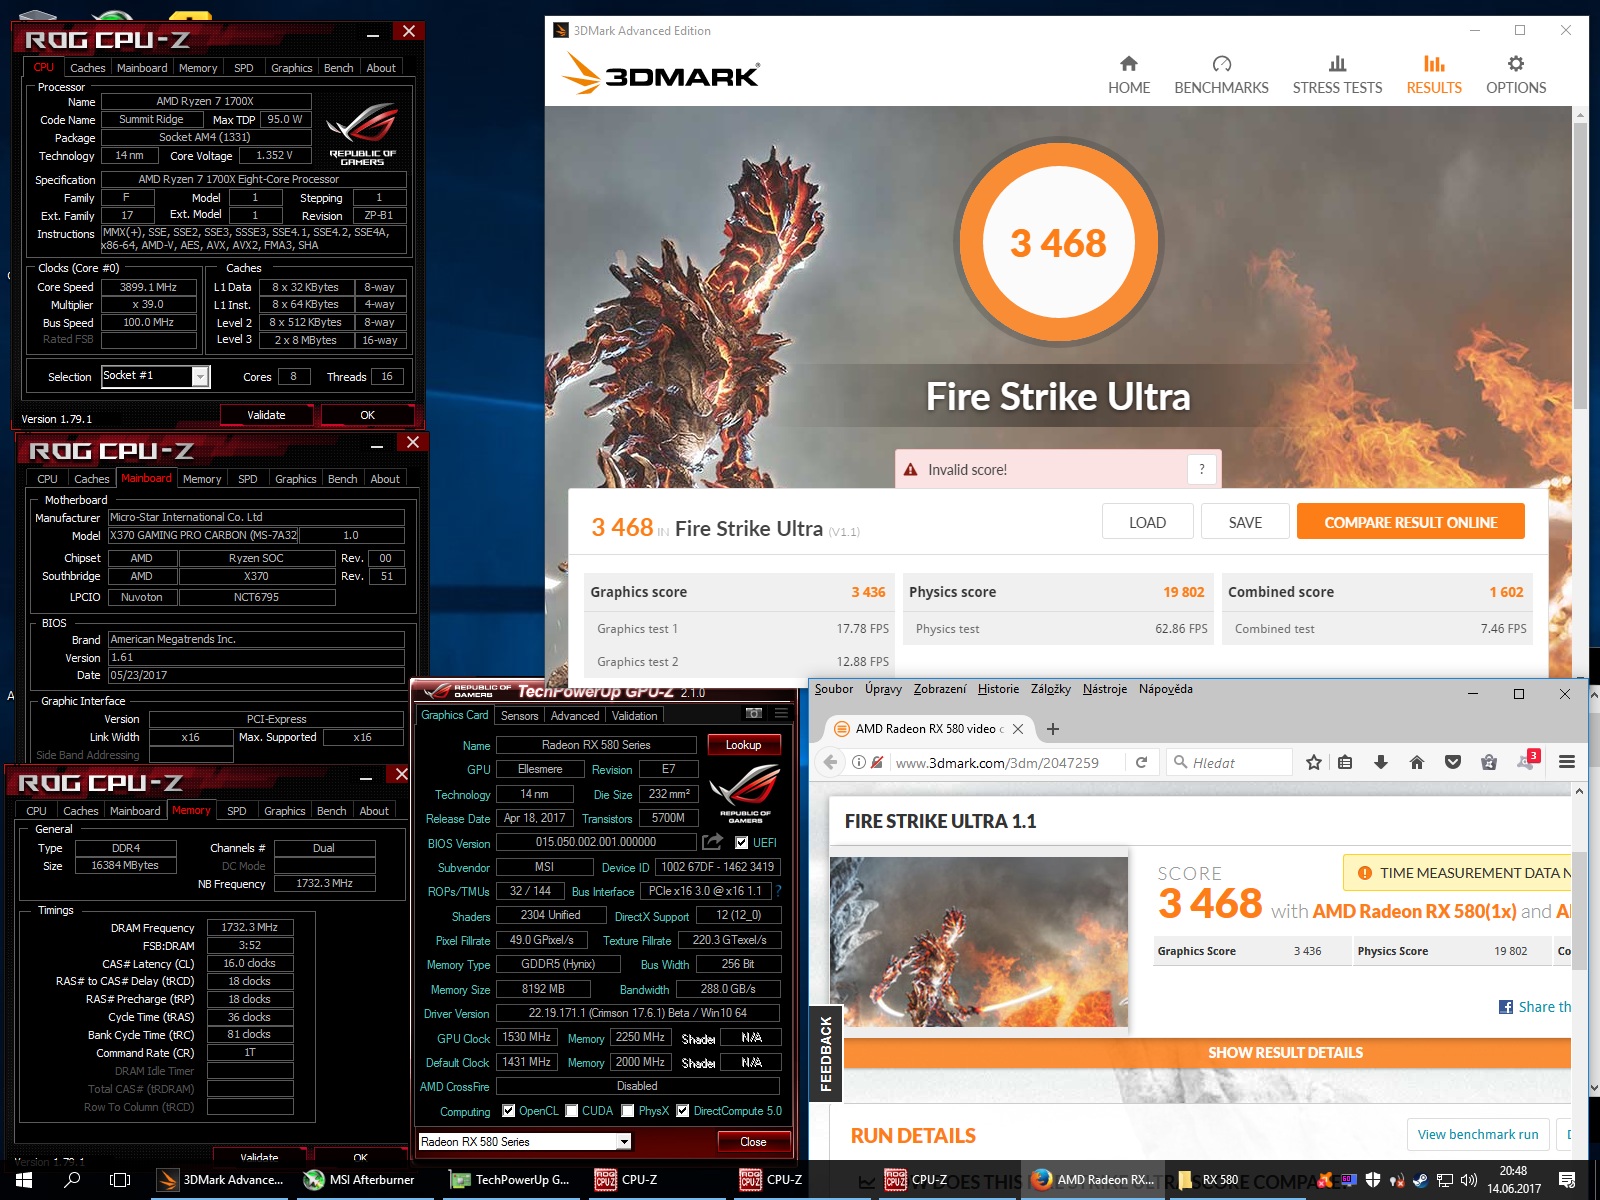
Task: Toggle the OpenCL checkbox
Action: pos(508,1110)
